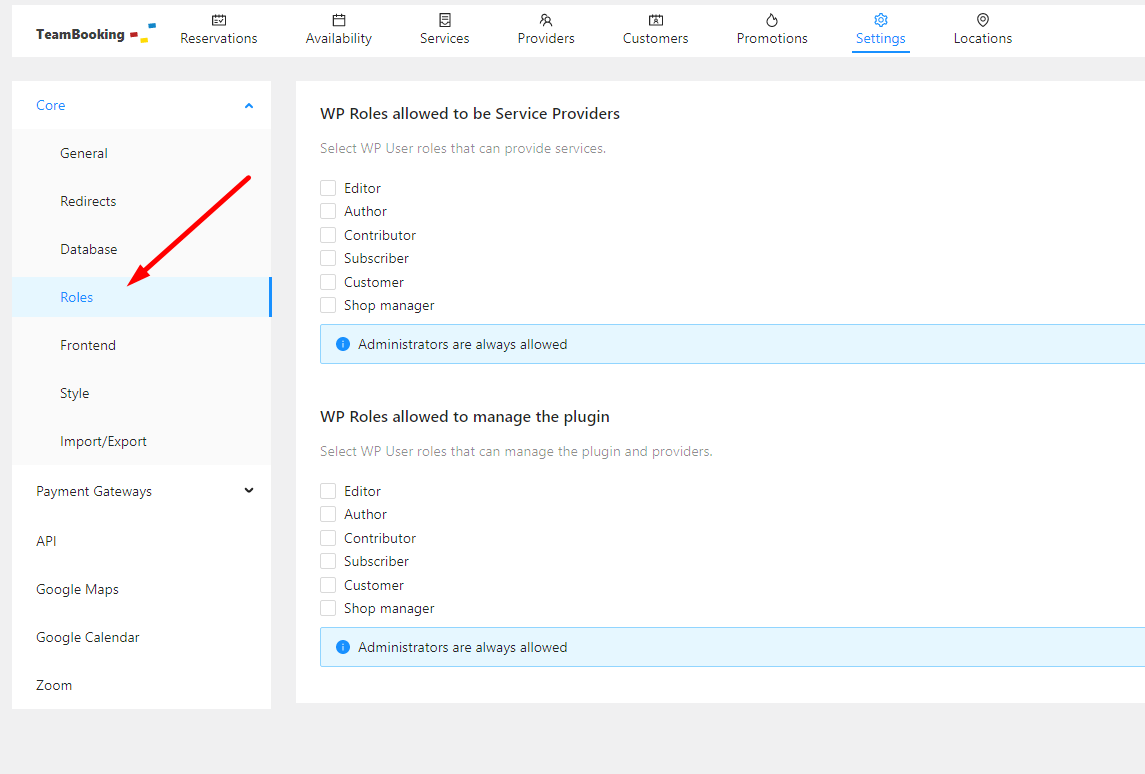Open the Frontend settings page
Image resolution: width=1145 pixels, height=774 pixels.
pos(88,345)
